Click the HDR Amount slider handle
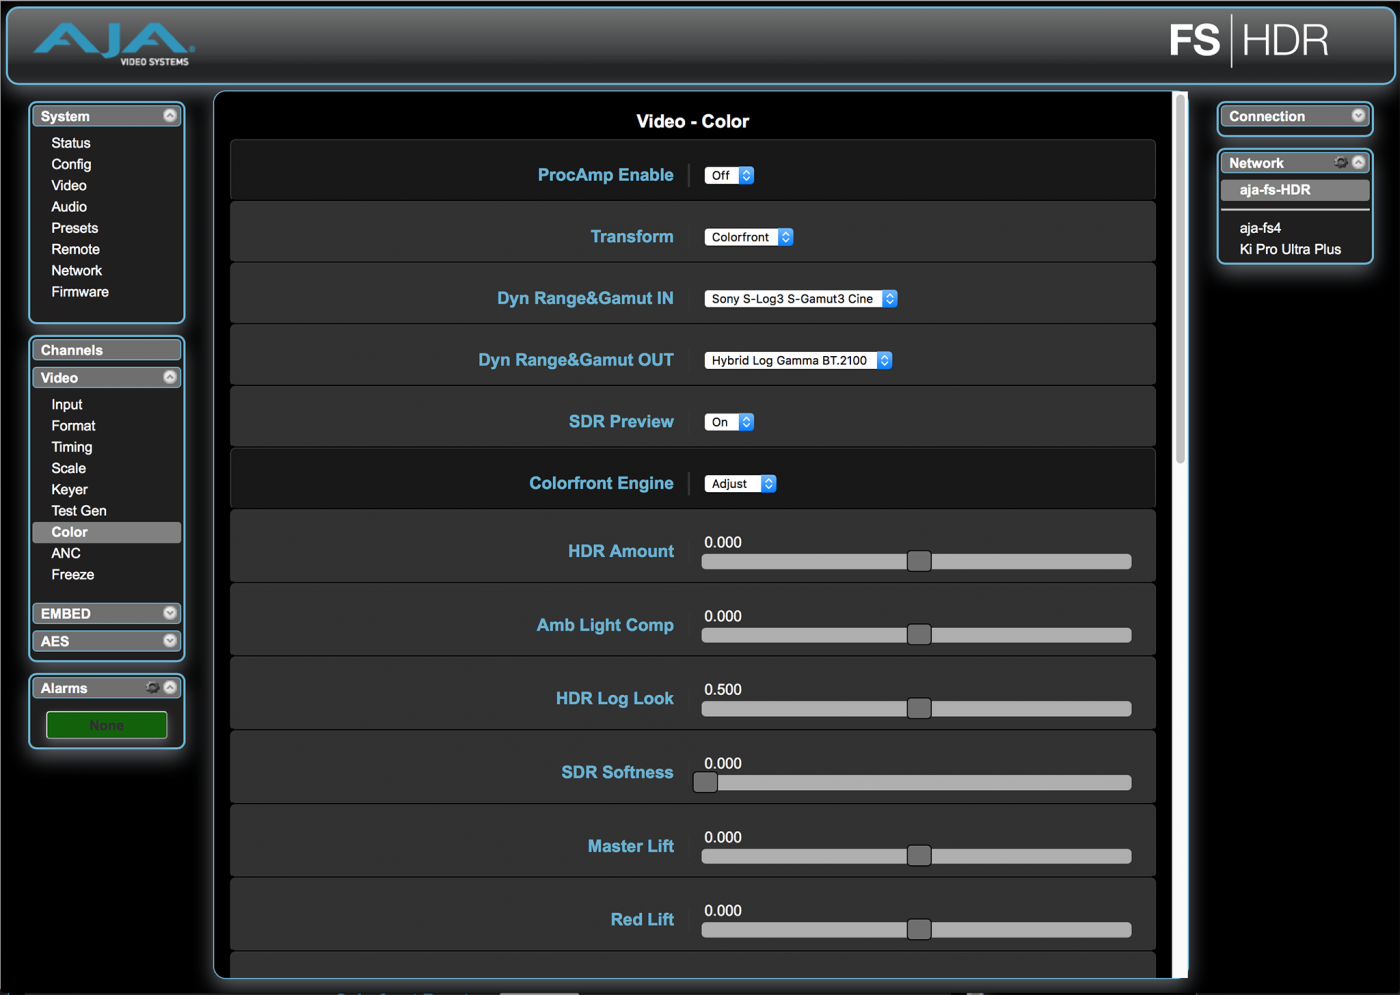 tap(918, 561)
